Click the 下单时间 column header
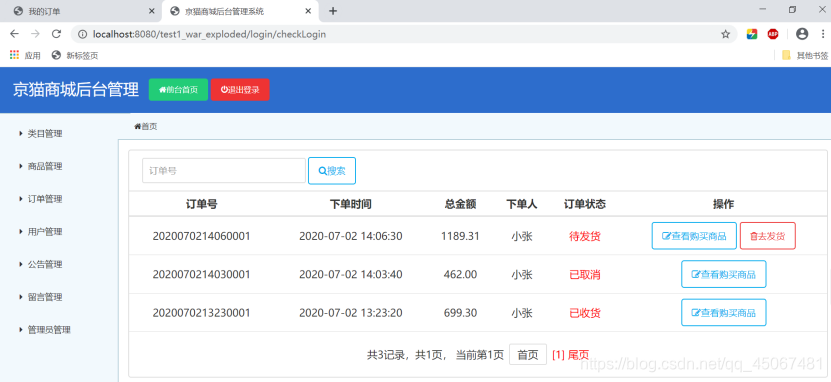This screenshot has width=831, height=382. [351, 204]
